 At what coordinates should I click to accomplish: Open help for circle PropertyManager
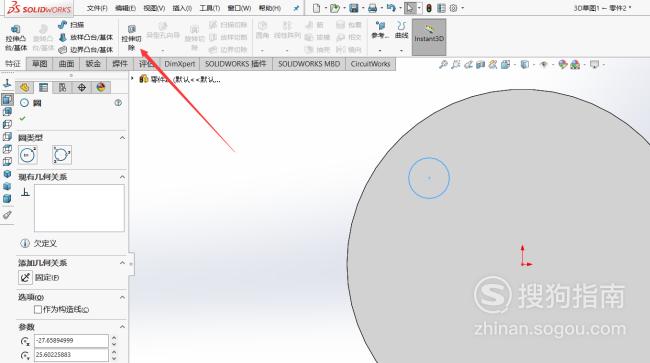(x=118, y=102)
